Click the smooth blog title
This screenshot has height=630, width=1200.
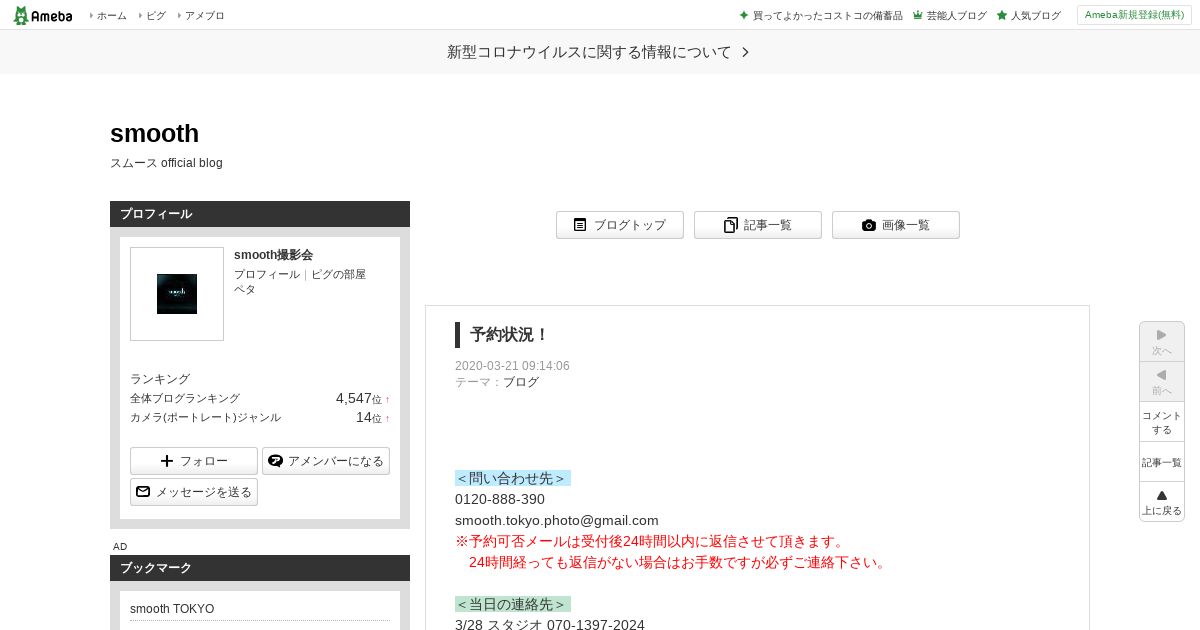click(x=154, y=134)
